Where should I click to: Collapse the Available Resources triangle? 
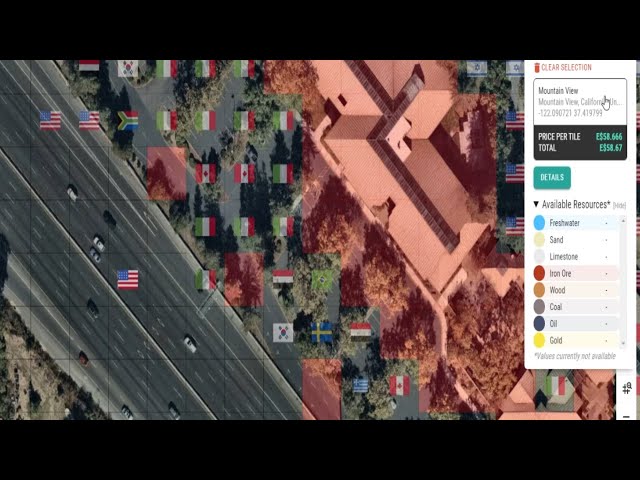[x=536, y=204]
